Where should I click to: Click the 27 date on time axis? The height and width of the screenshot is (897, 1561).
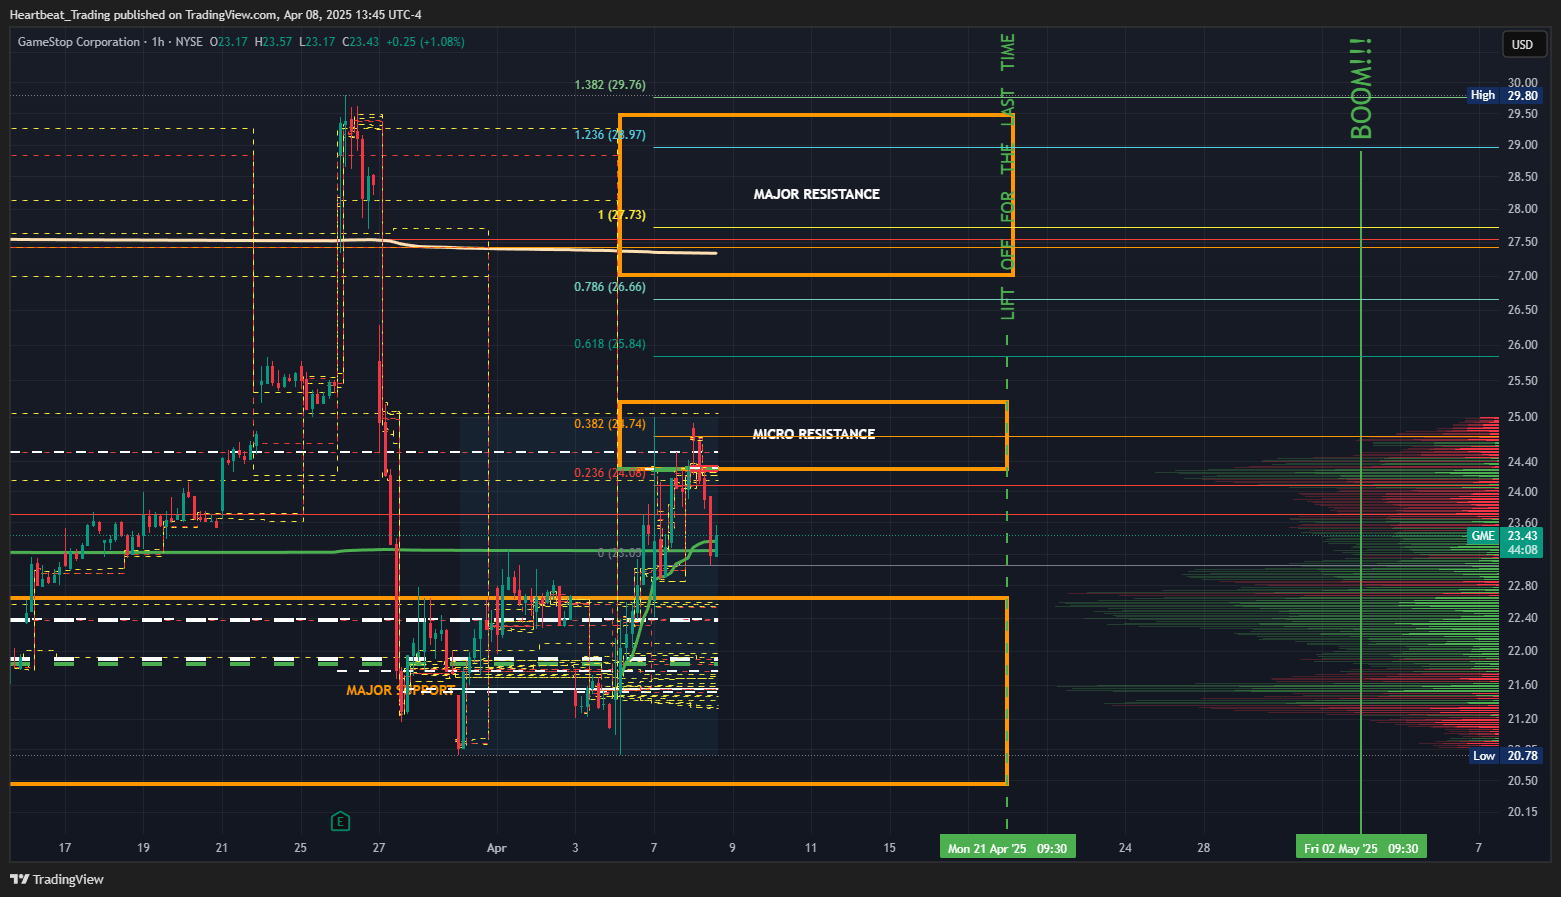[x=379, y=848]
